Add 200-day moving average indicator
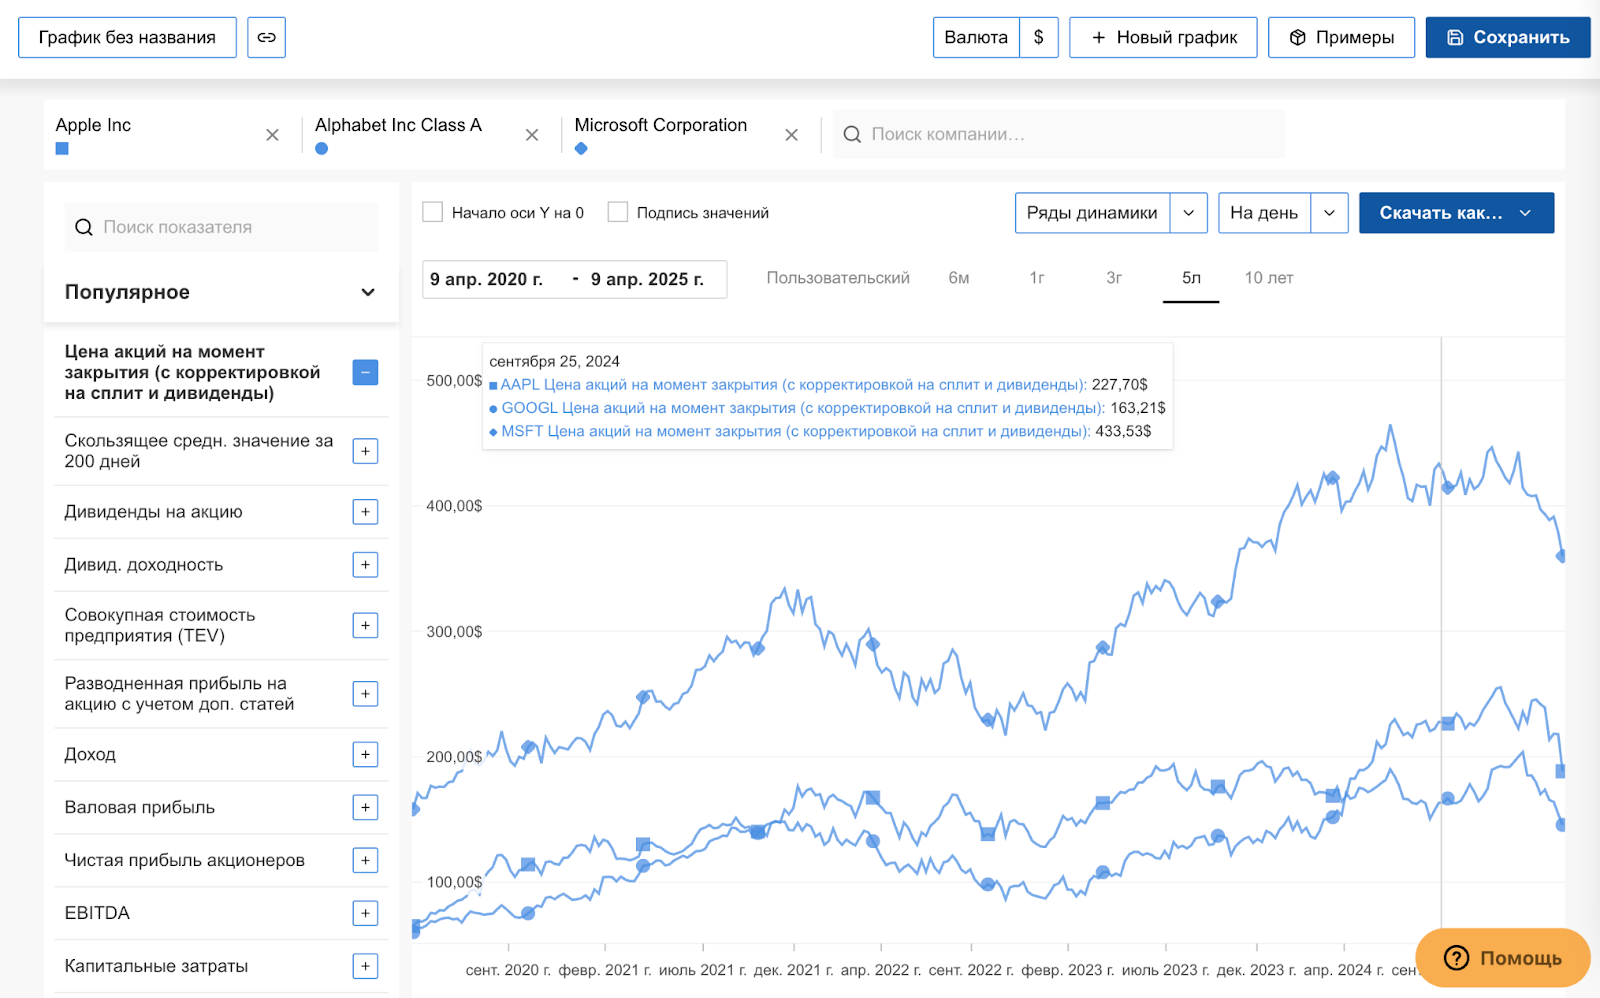 point(365,451)
